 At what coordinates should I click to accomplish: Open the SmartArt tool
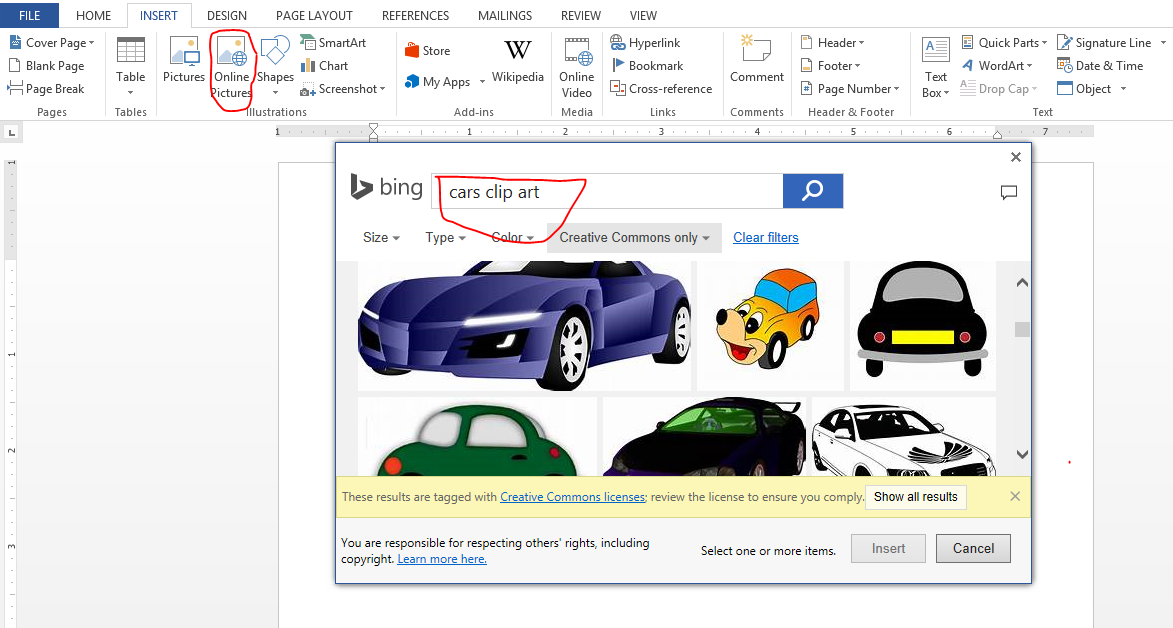(x=333, y=43)
